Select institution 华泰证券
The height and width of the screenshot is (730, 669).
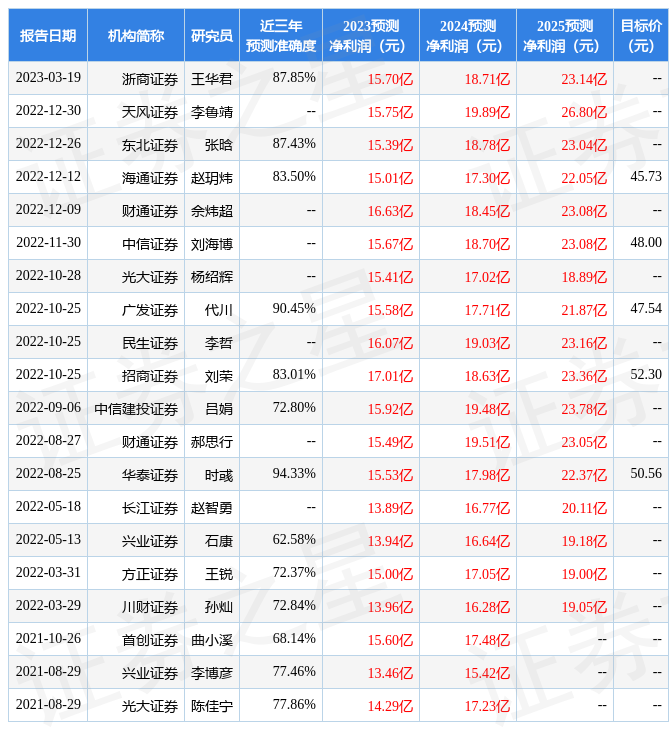click(150, 475)
